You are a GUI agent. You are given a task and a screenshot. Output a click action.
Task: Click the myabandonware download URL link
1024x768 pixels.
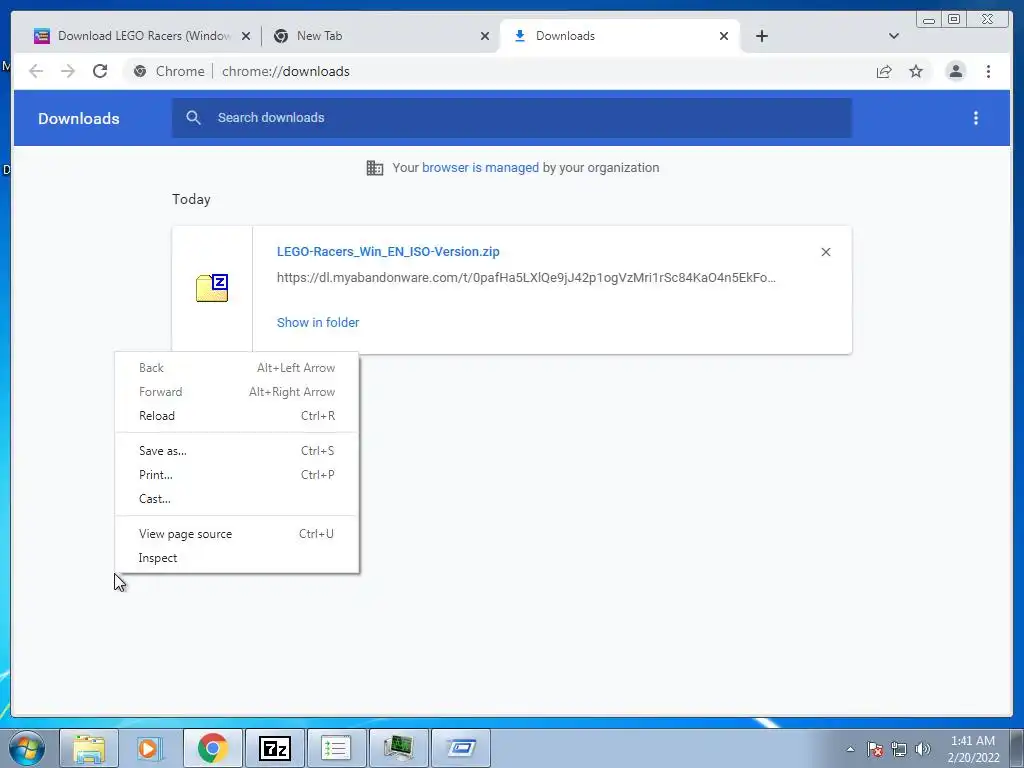(526, 278)
